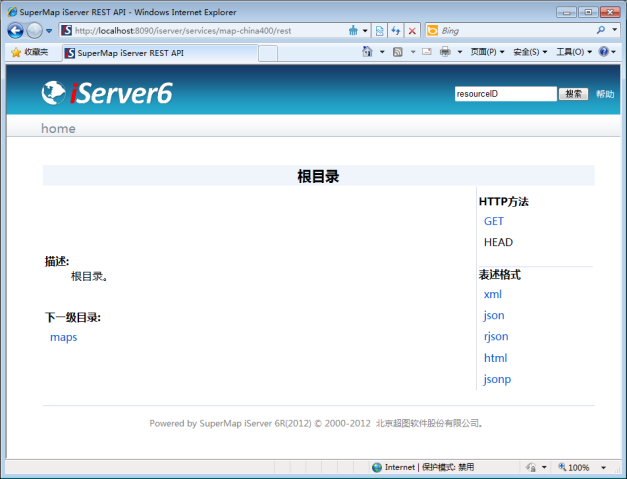This screenshot has width=627, height=479.
Task: Click the Bing provider icon
Action: tap(432, 30)
